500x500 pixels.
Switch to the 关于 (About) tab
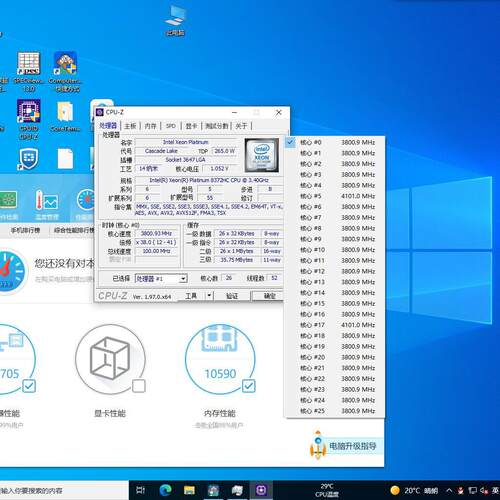click(241, 126)
